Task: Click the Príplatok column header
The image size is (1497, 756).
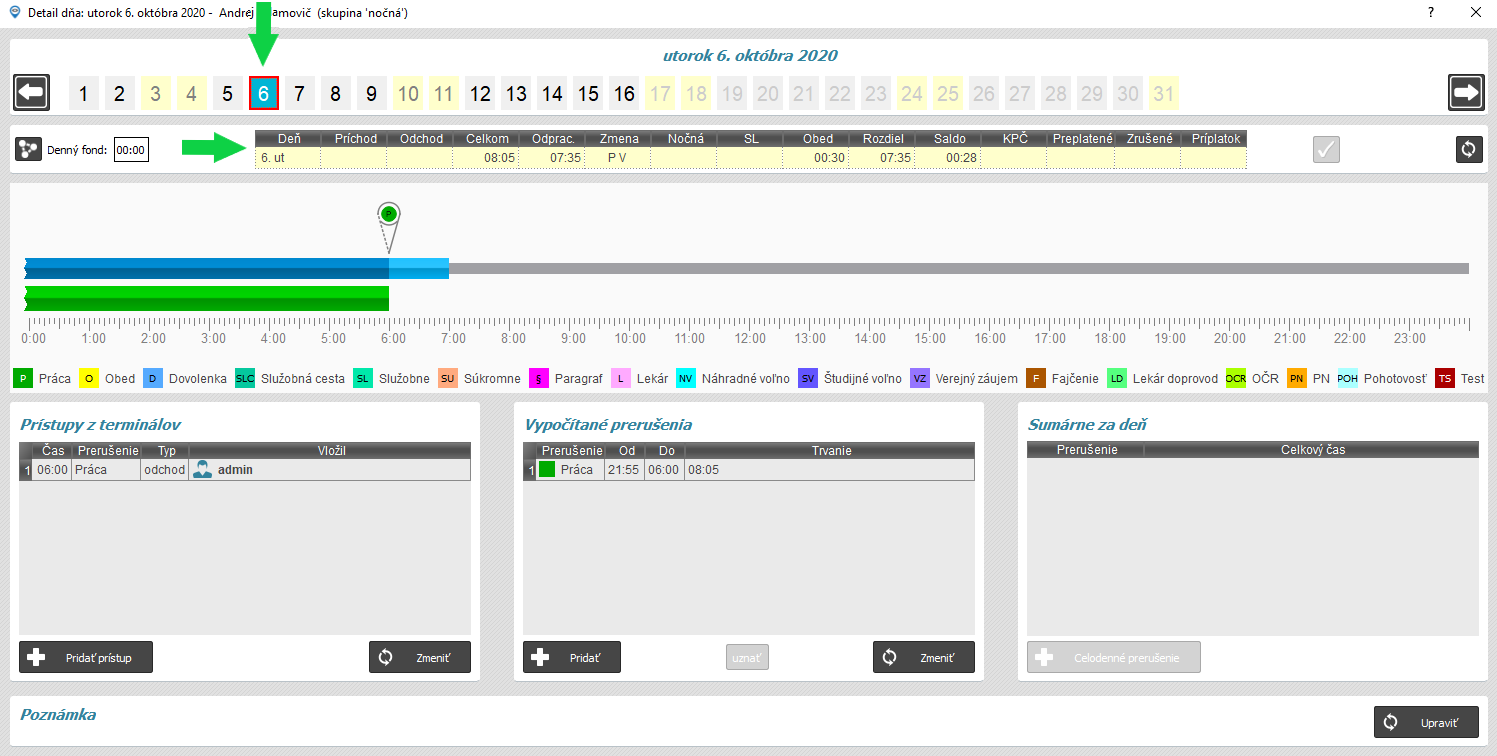Action: (1213, 139)
